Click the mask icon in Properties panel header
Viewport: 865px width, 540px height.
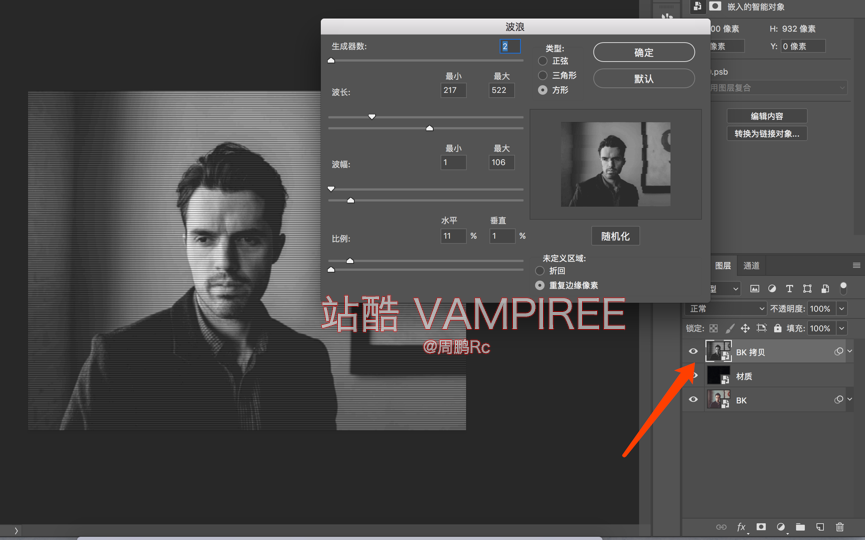click(x=715, y=6)
